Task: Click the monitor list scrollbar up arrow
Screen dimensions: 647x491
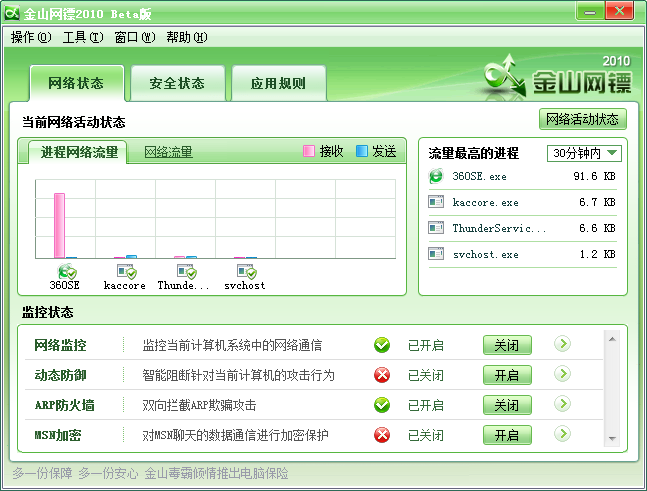Action: pyautogui.click(x=612, y=339)
